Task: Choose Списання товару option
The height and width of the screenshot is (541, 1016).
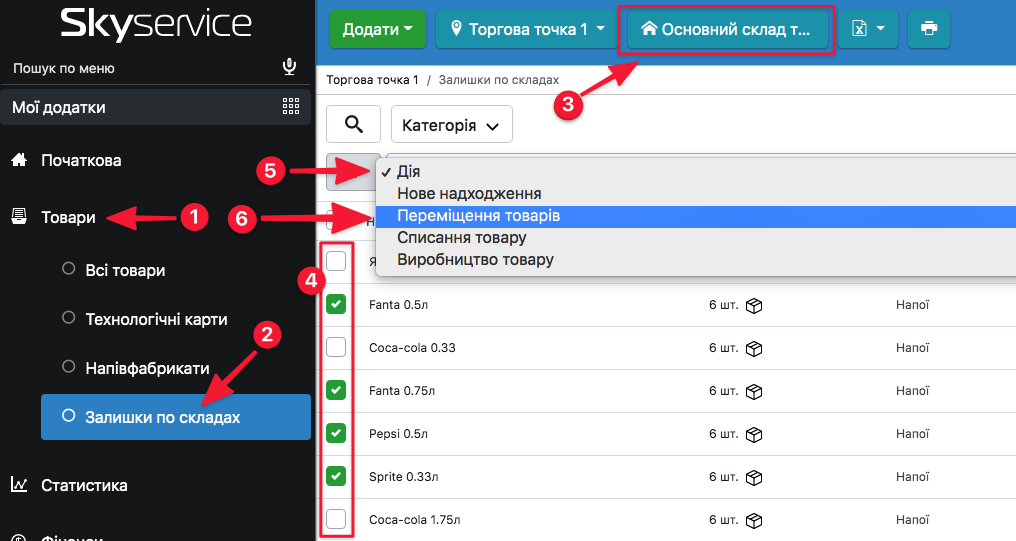Action: (x=461, y=238)
